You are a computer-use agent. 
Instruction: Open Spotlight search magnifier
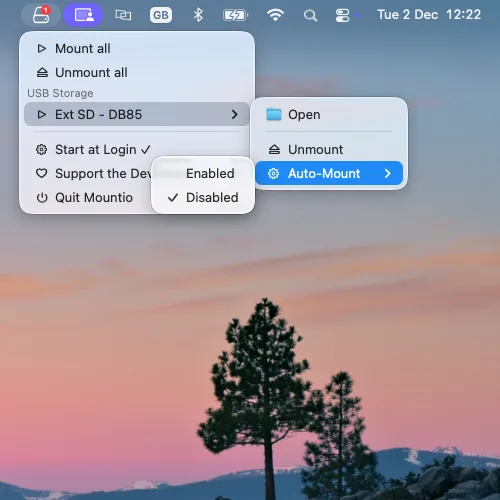pos(310,16)
